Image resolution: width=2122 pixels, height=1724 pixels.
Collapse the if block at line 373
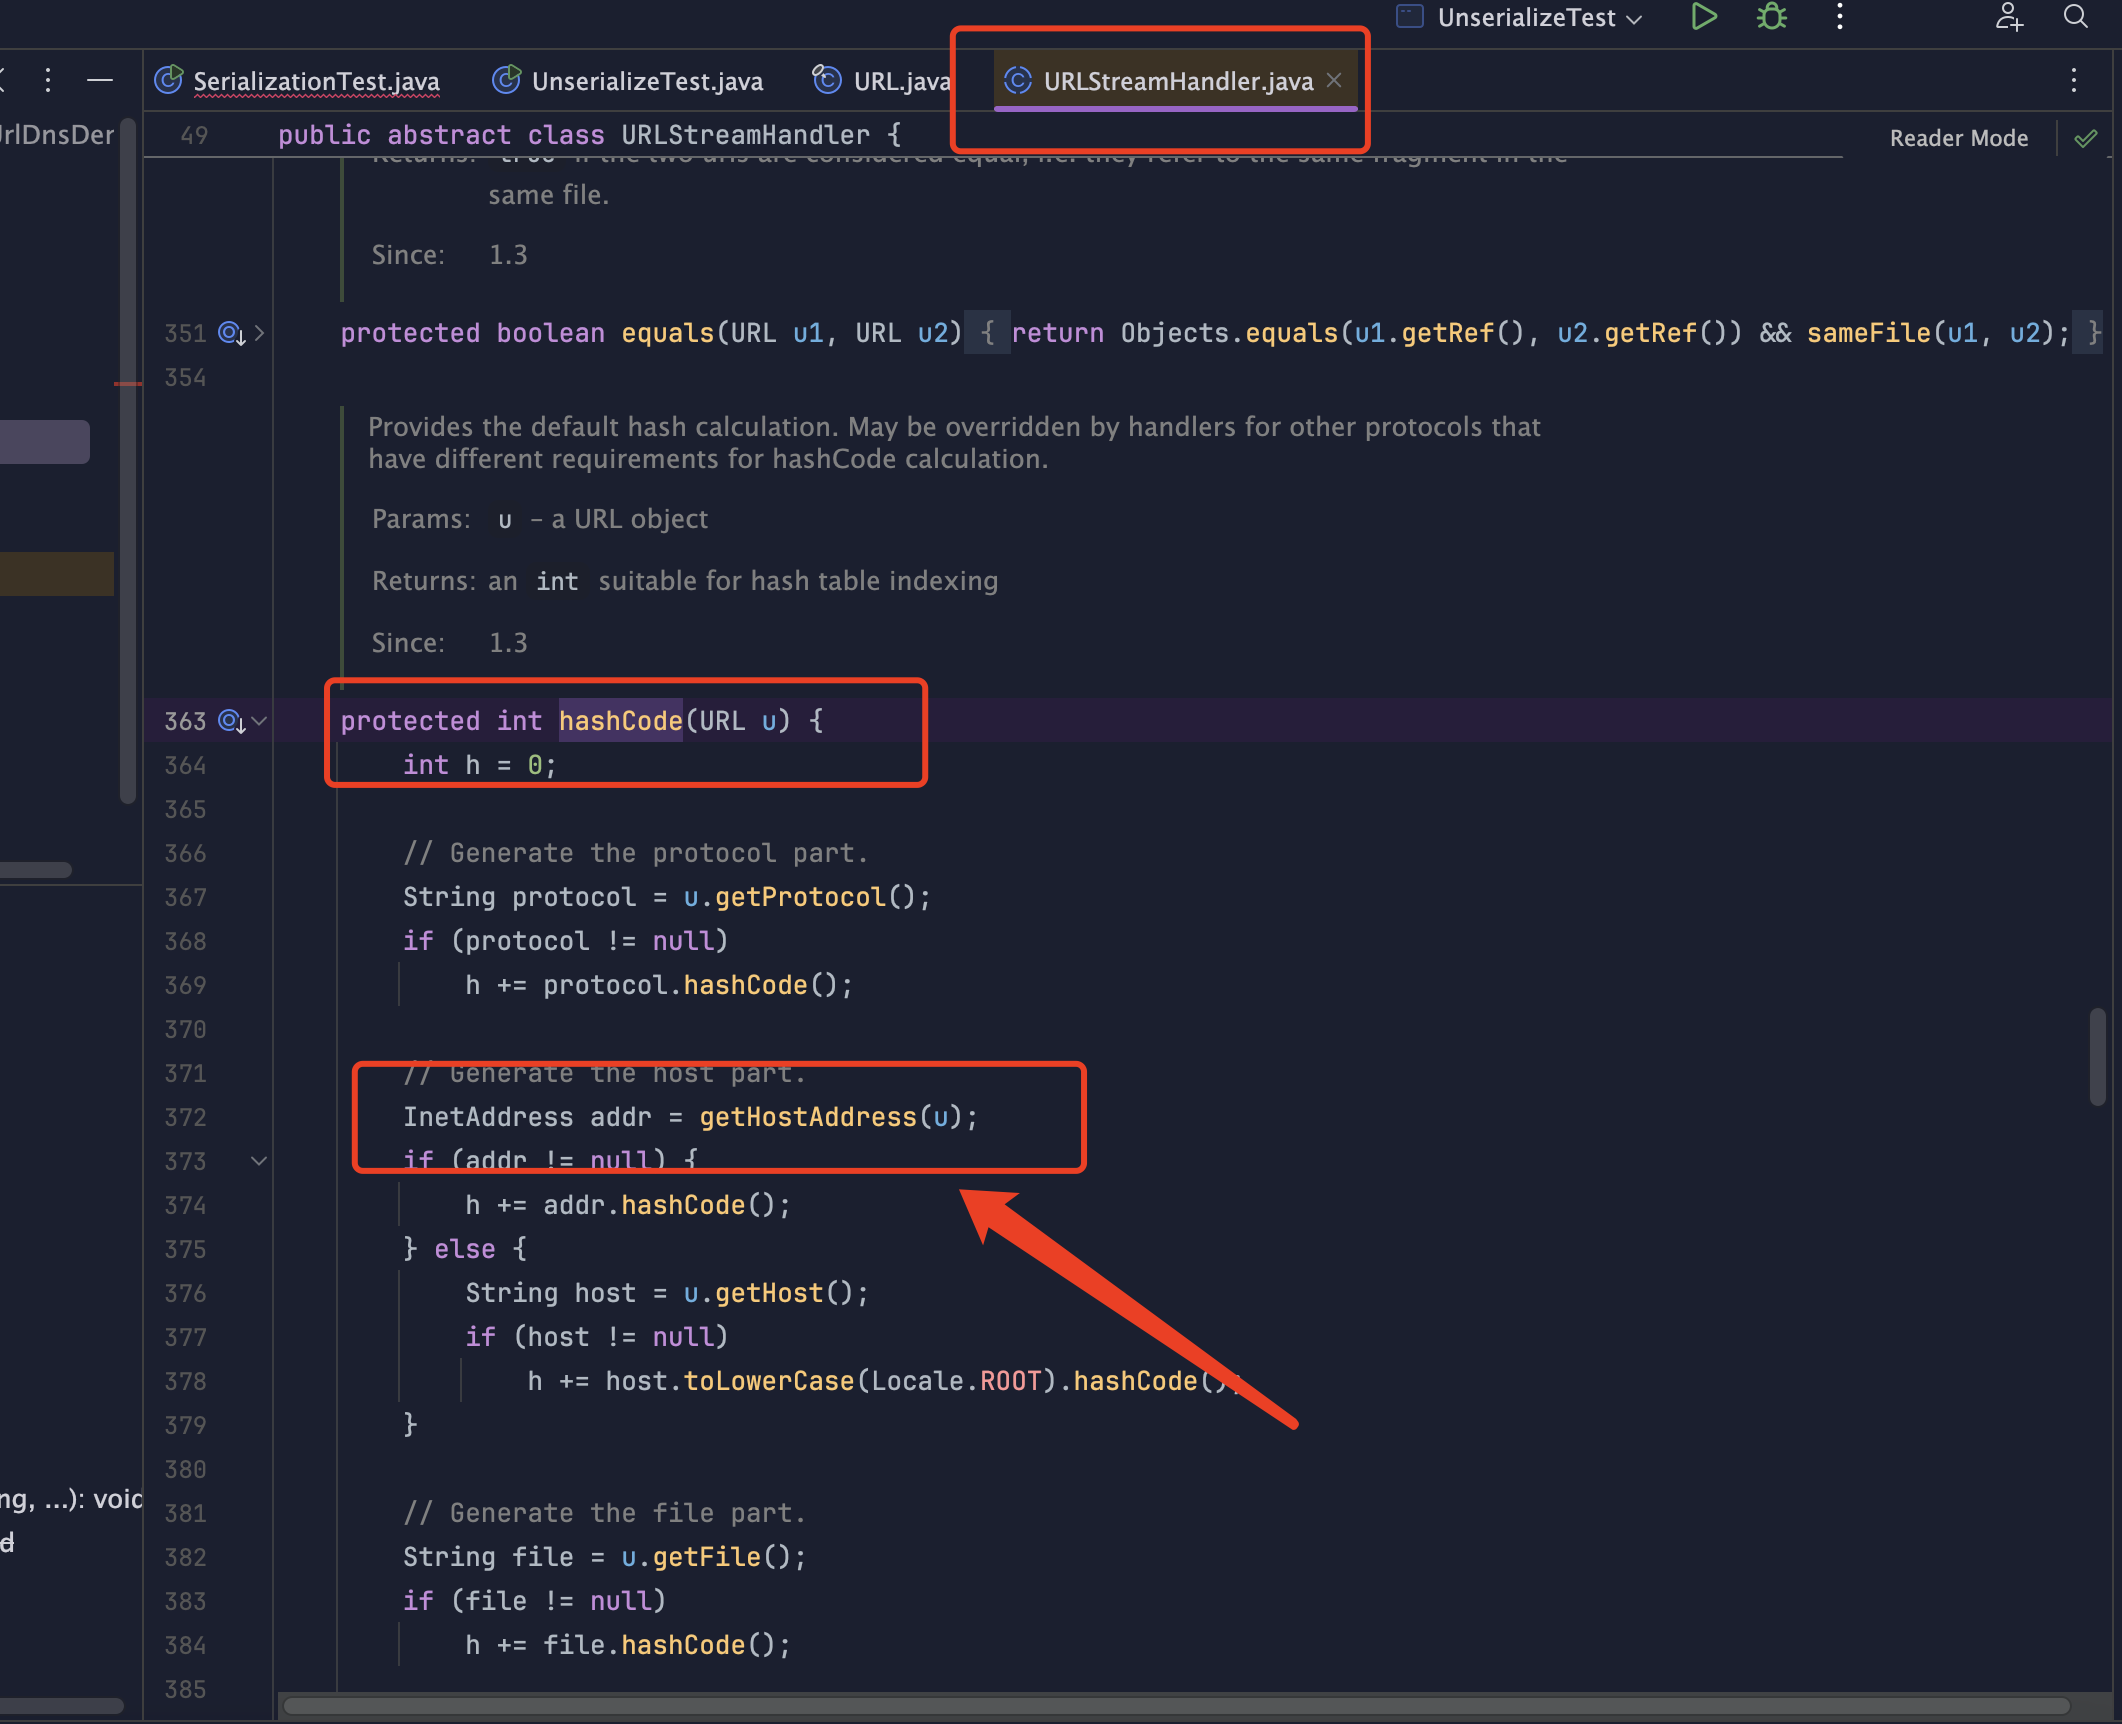pos(259,1161)
